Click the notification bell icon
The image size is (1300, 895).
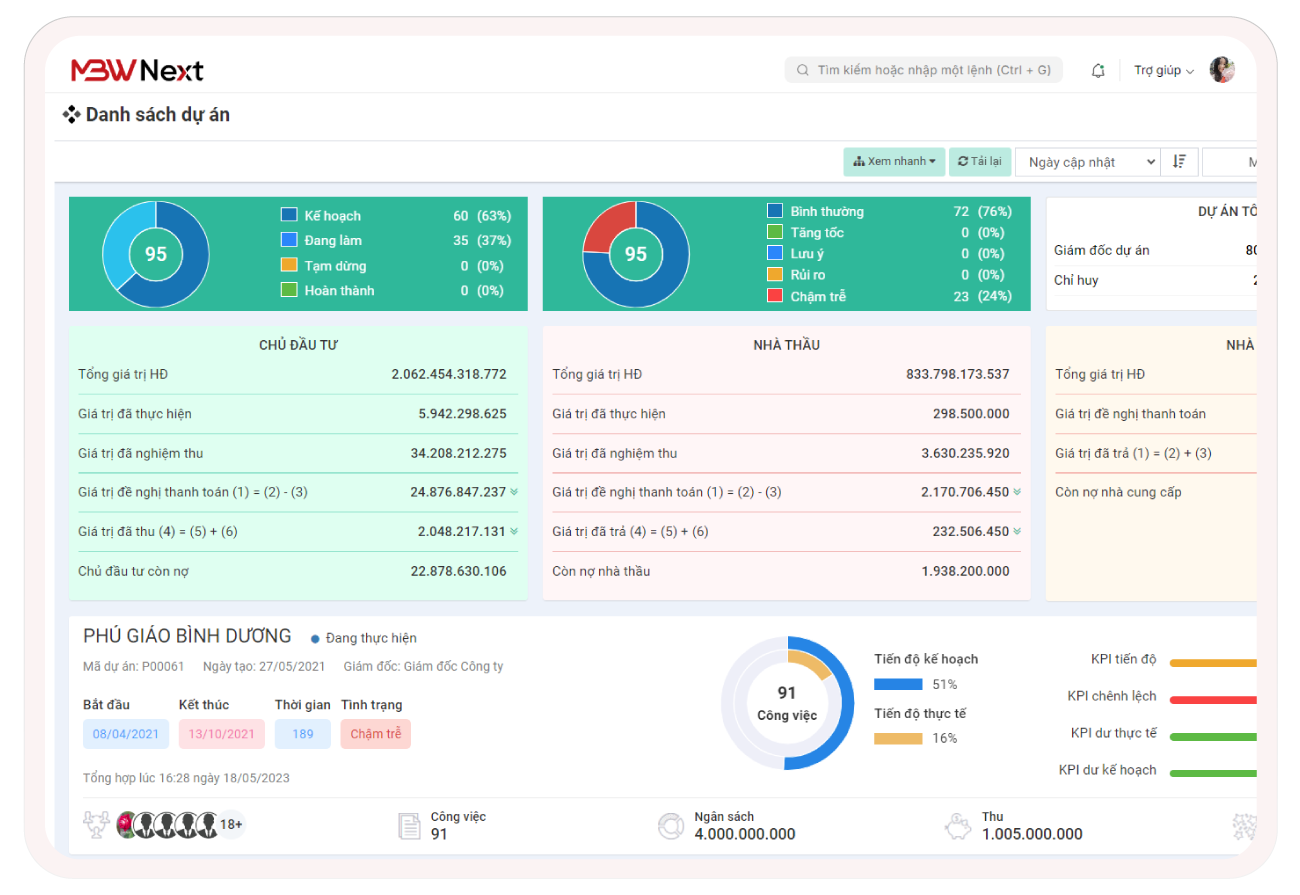(x=1098, y=70)
